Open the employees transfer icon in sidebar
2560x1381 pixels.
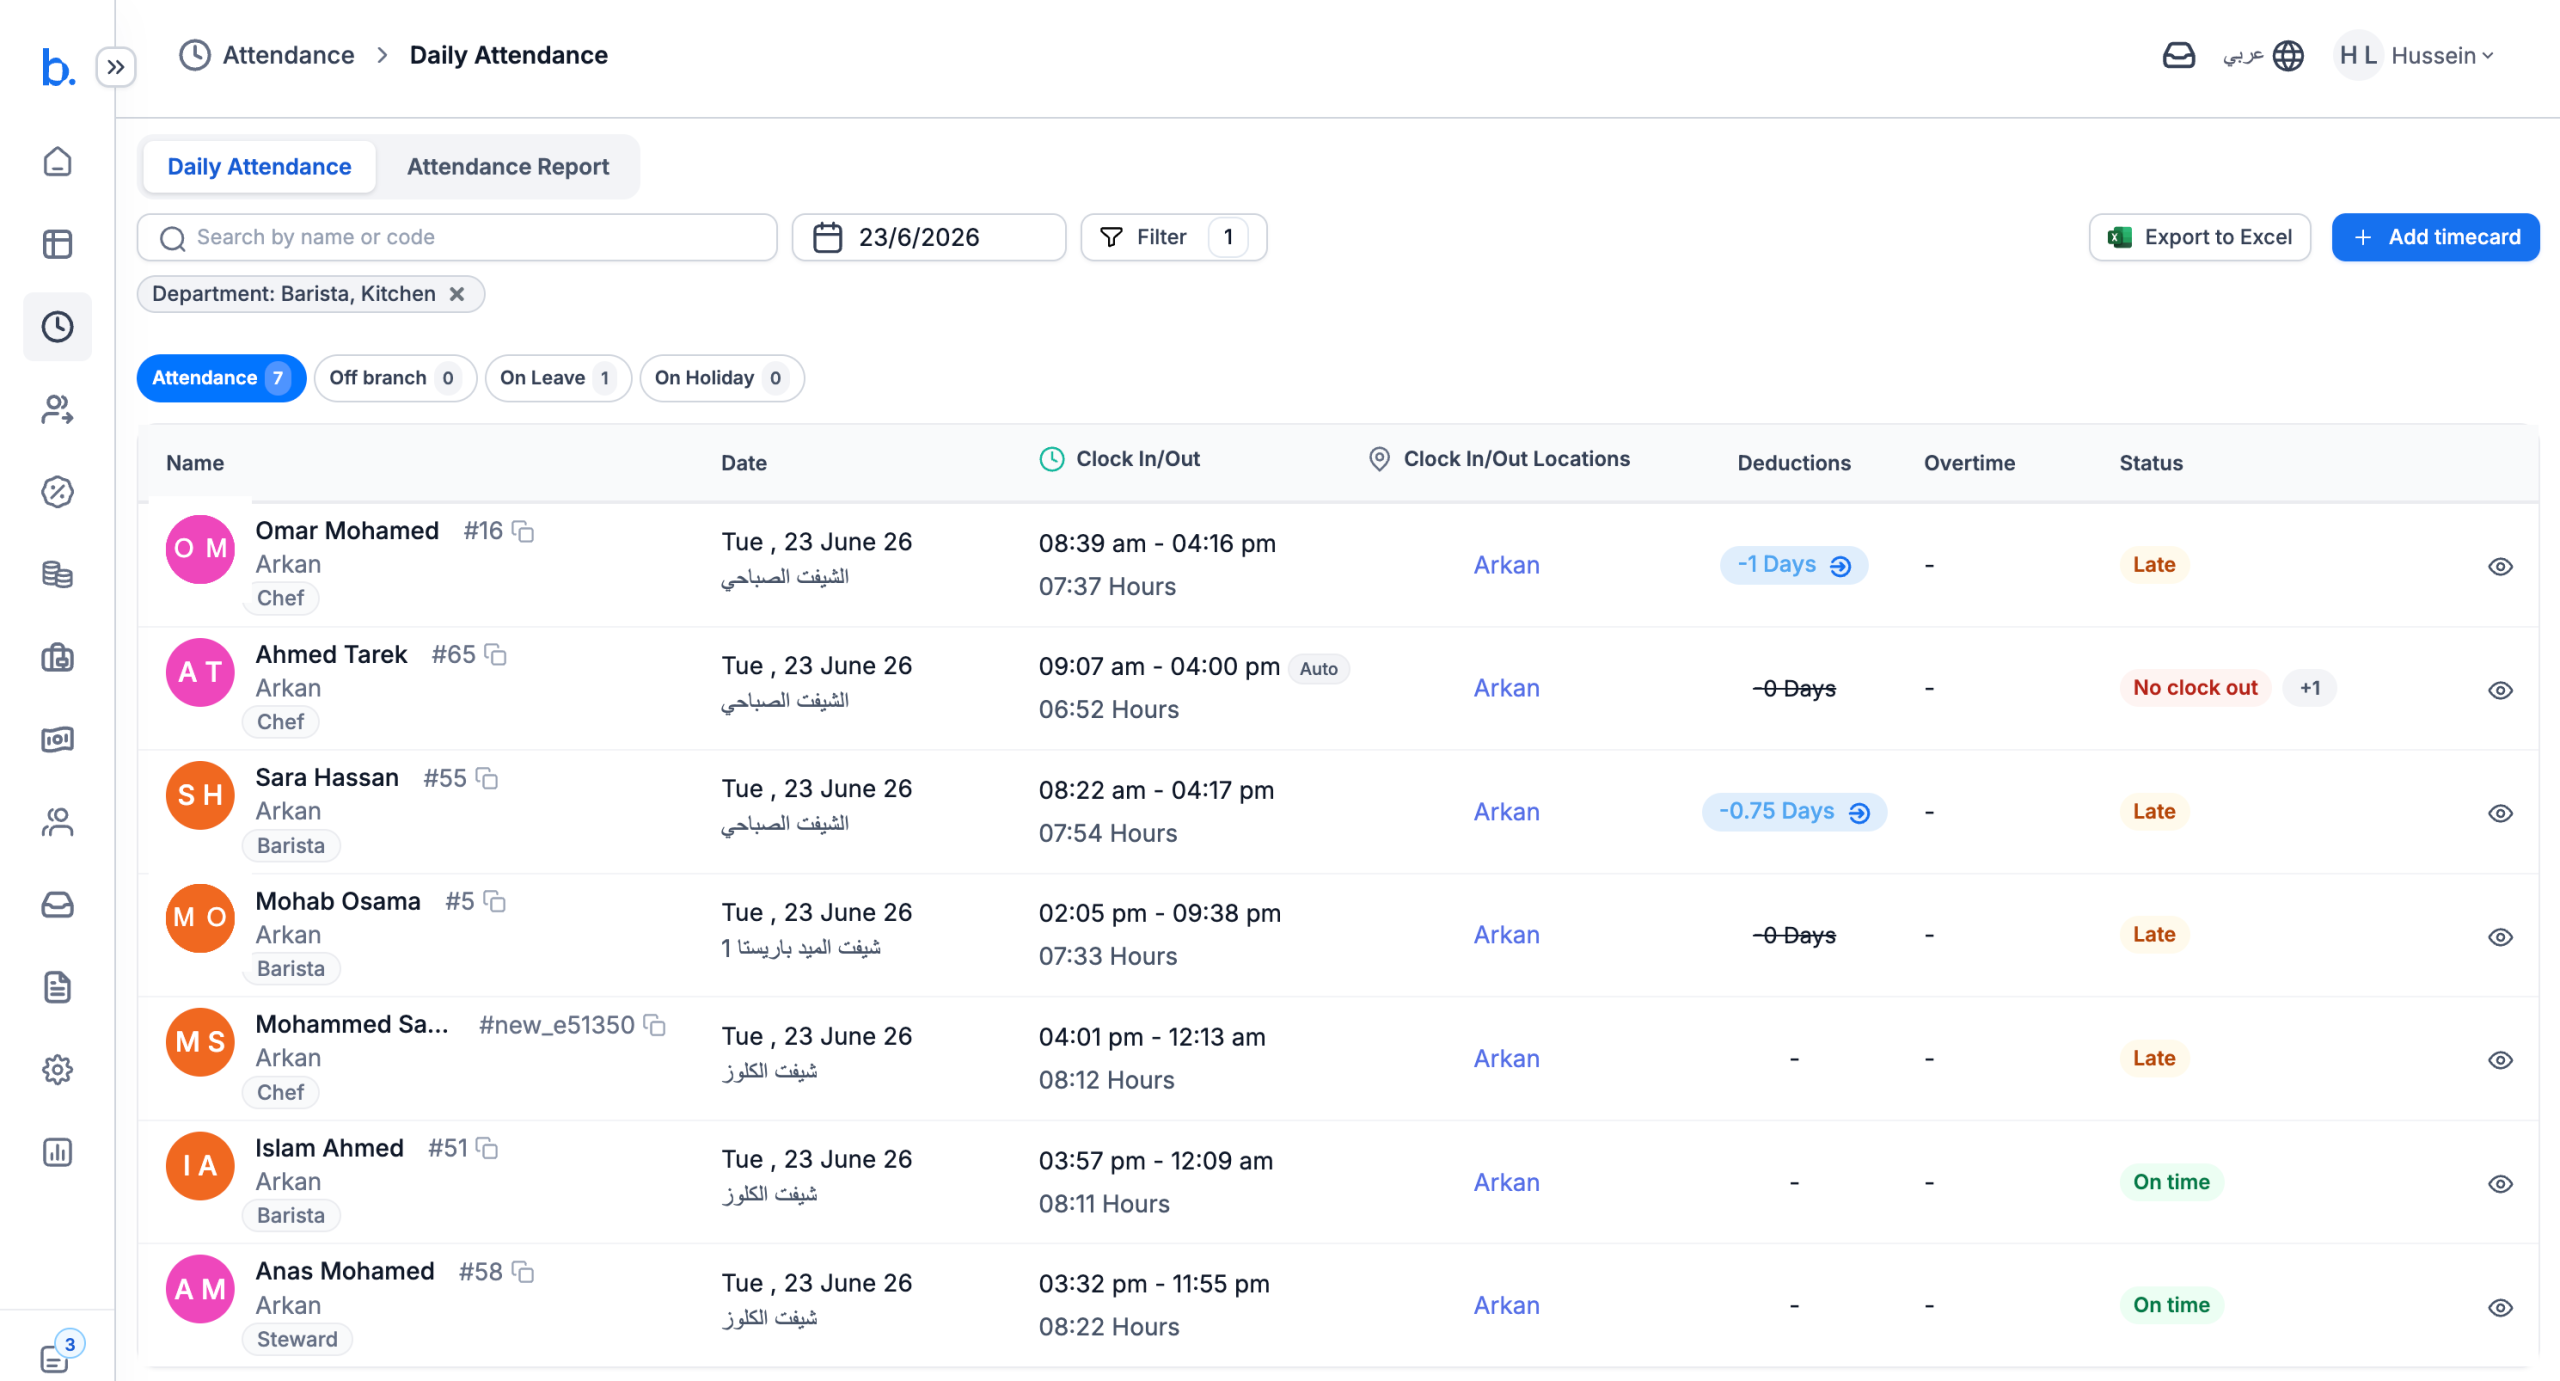click(x=57, y=409)
